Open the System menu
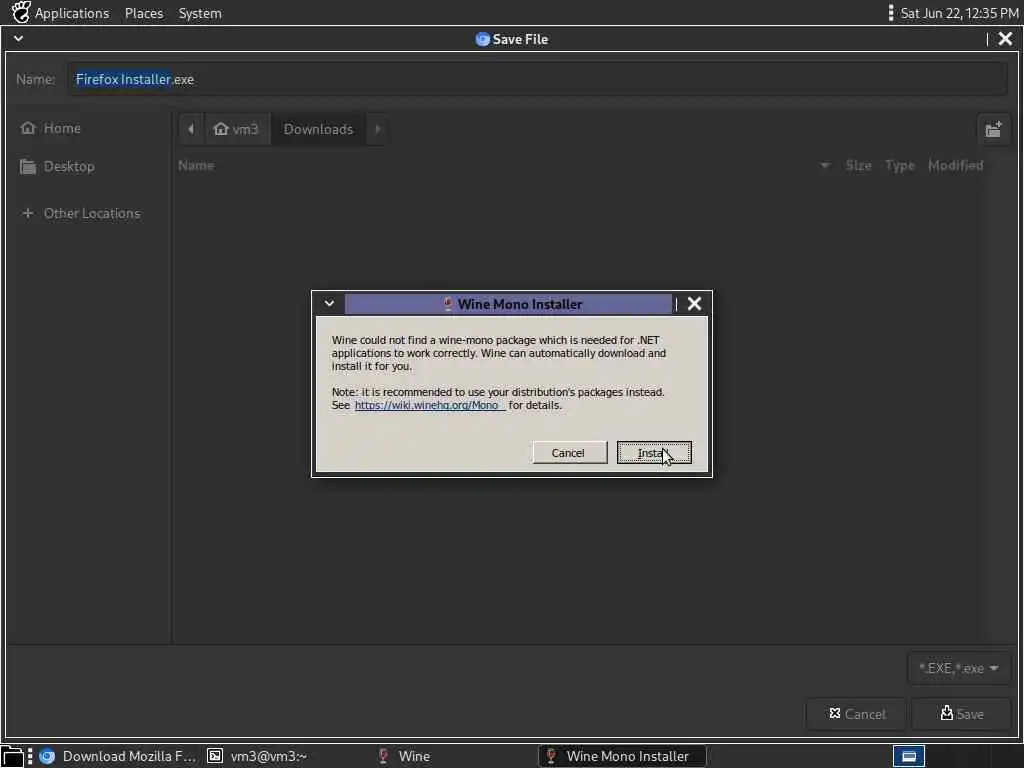 tap(200, 13)
